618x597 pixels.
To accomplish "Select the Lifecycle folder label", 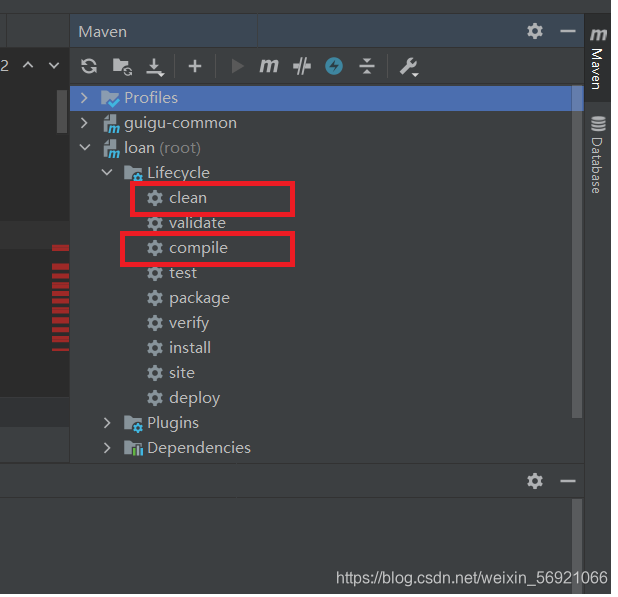I will 178,173.
